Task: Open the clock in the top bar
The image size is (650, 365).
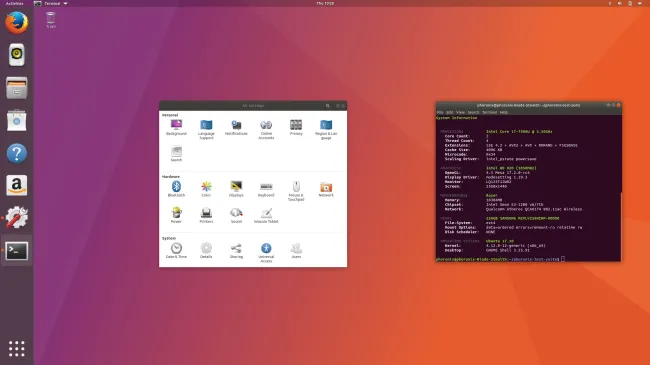Action: coord(325,3)
